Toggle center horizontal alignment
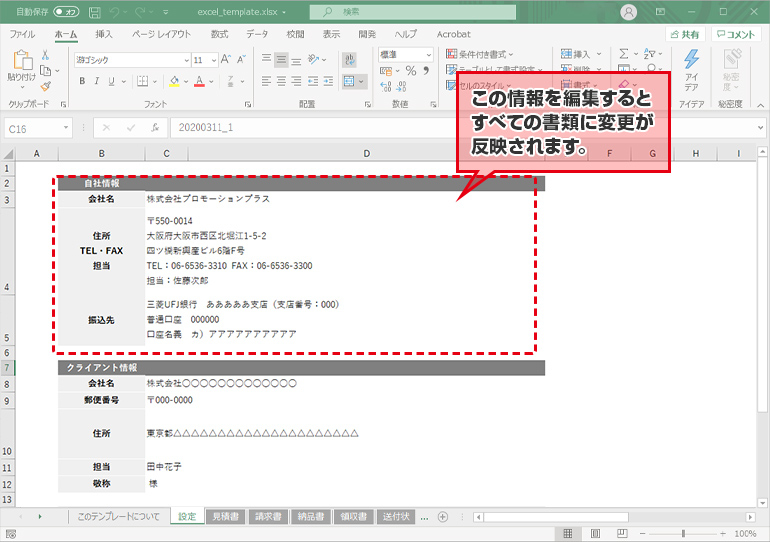 [x=281, y=81]
